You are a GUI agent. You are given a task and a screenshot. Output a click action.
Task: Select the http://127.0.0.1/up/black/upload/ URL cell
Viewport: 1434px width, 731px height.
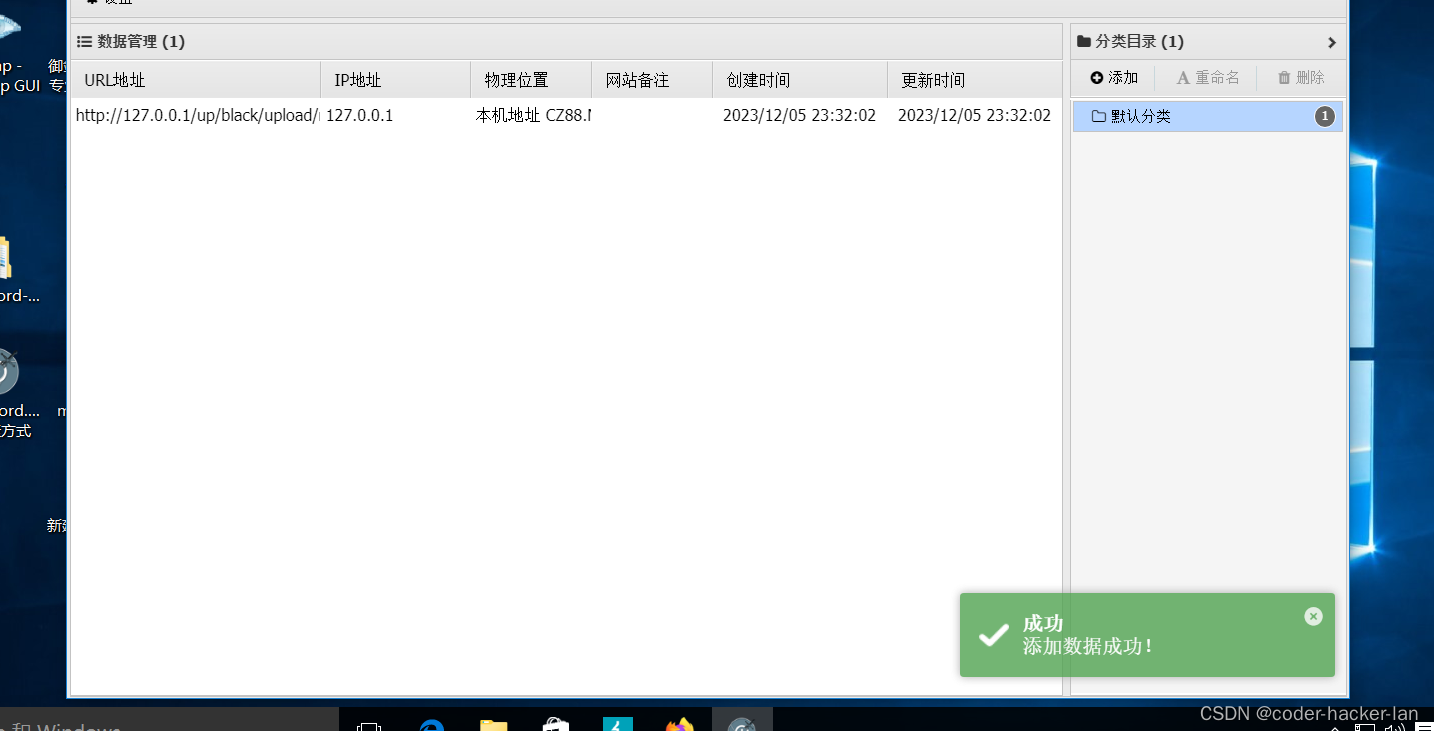(x=197, y=116)
